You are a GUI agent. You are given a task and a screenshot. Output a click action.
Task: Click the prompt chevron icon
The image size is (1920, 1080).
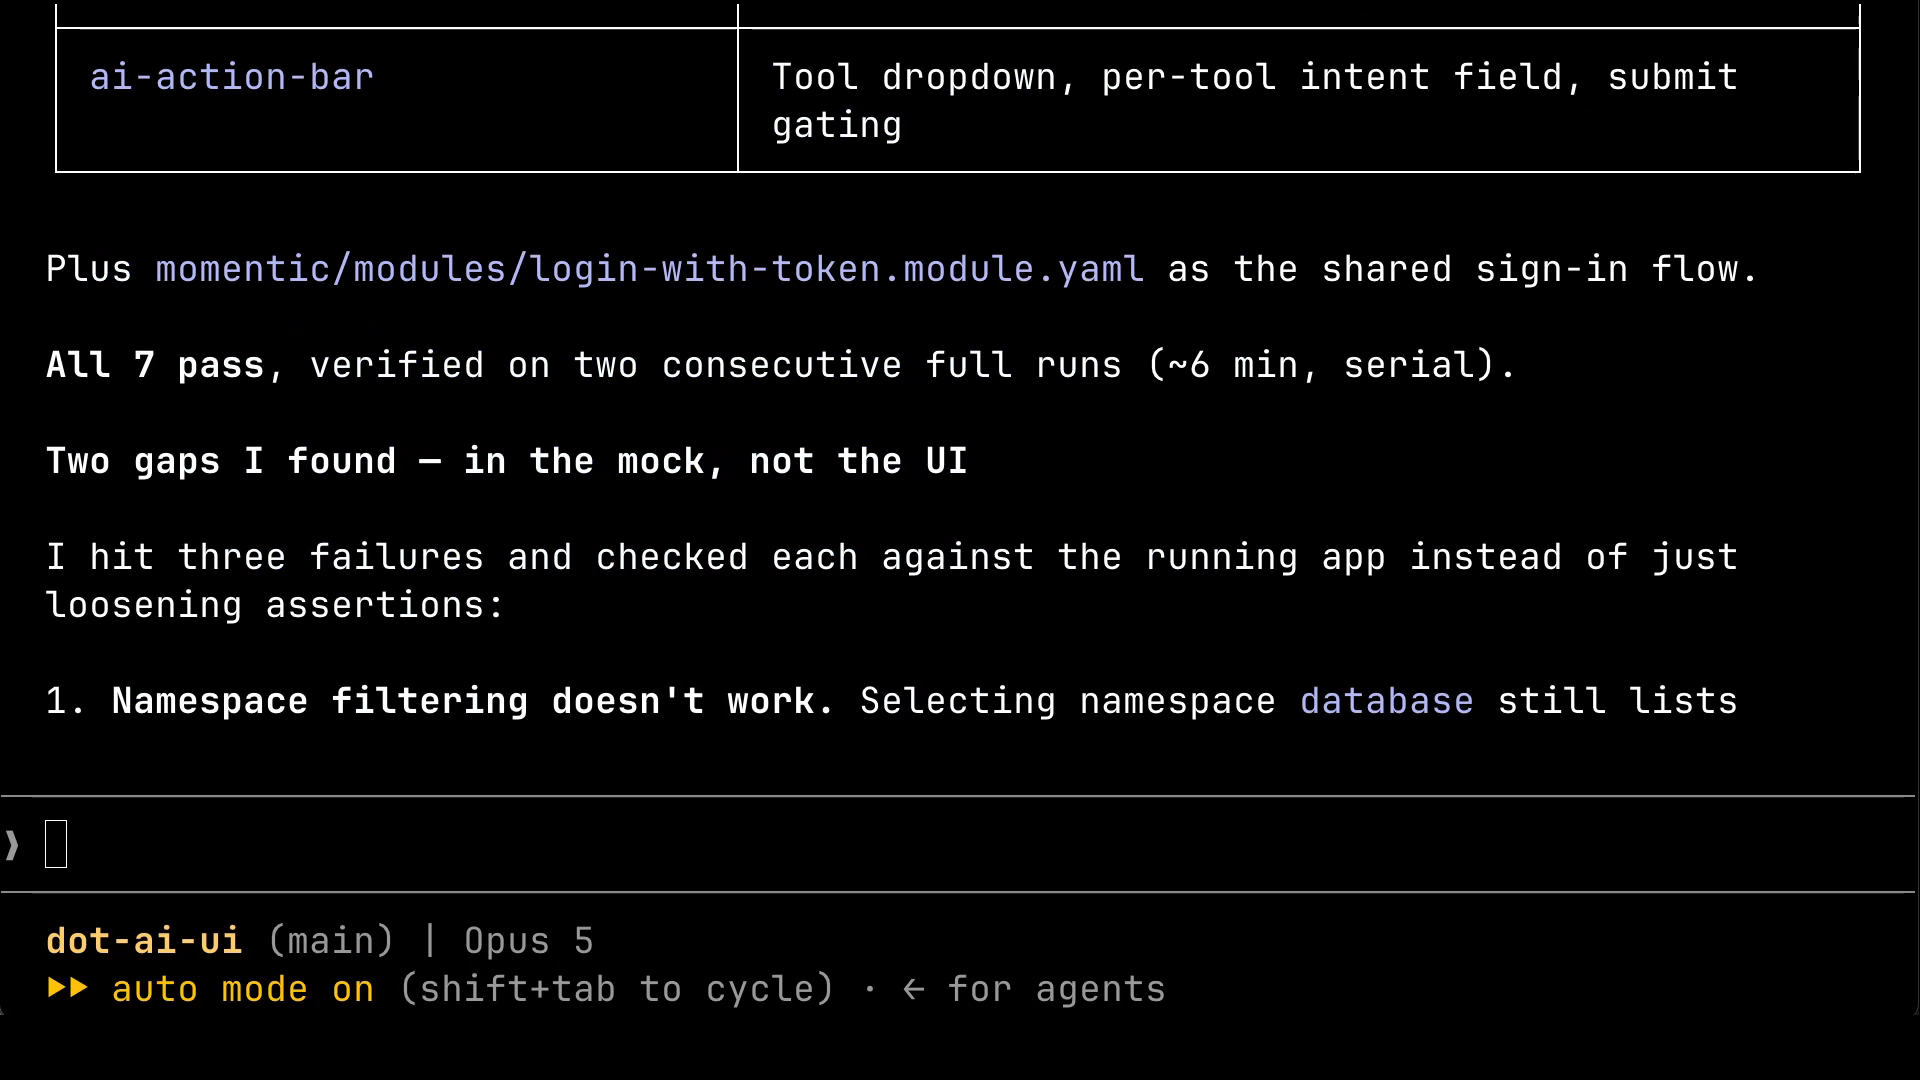coord(12,845)
